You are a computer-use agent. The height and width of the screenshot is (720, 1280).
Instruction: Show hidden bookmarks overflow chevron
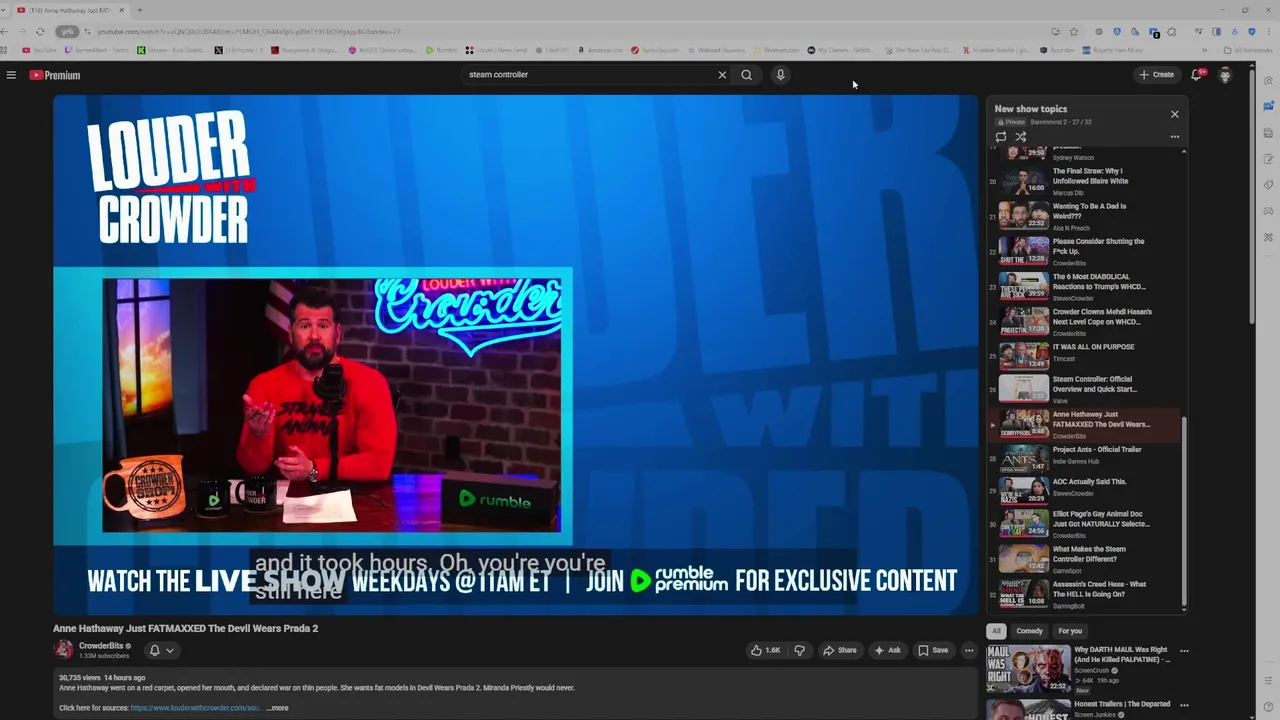point(1205,50)
